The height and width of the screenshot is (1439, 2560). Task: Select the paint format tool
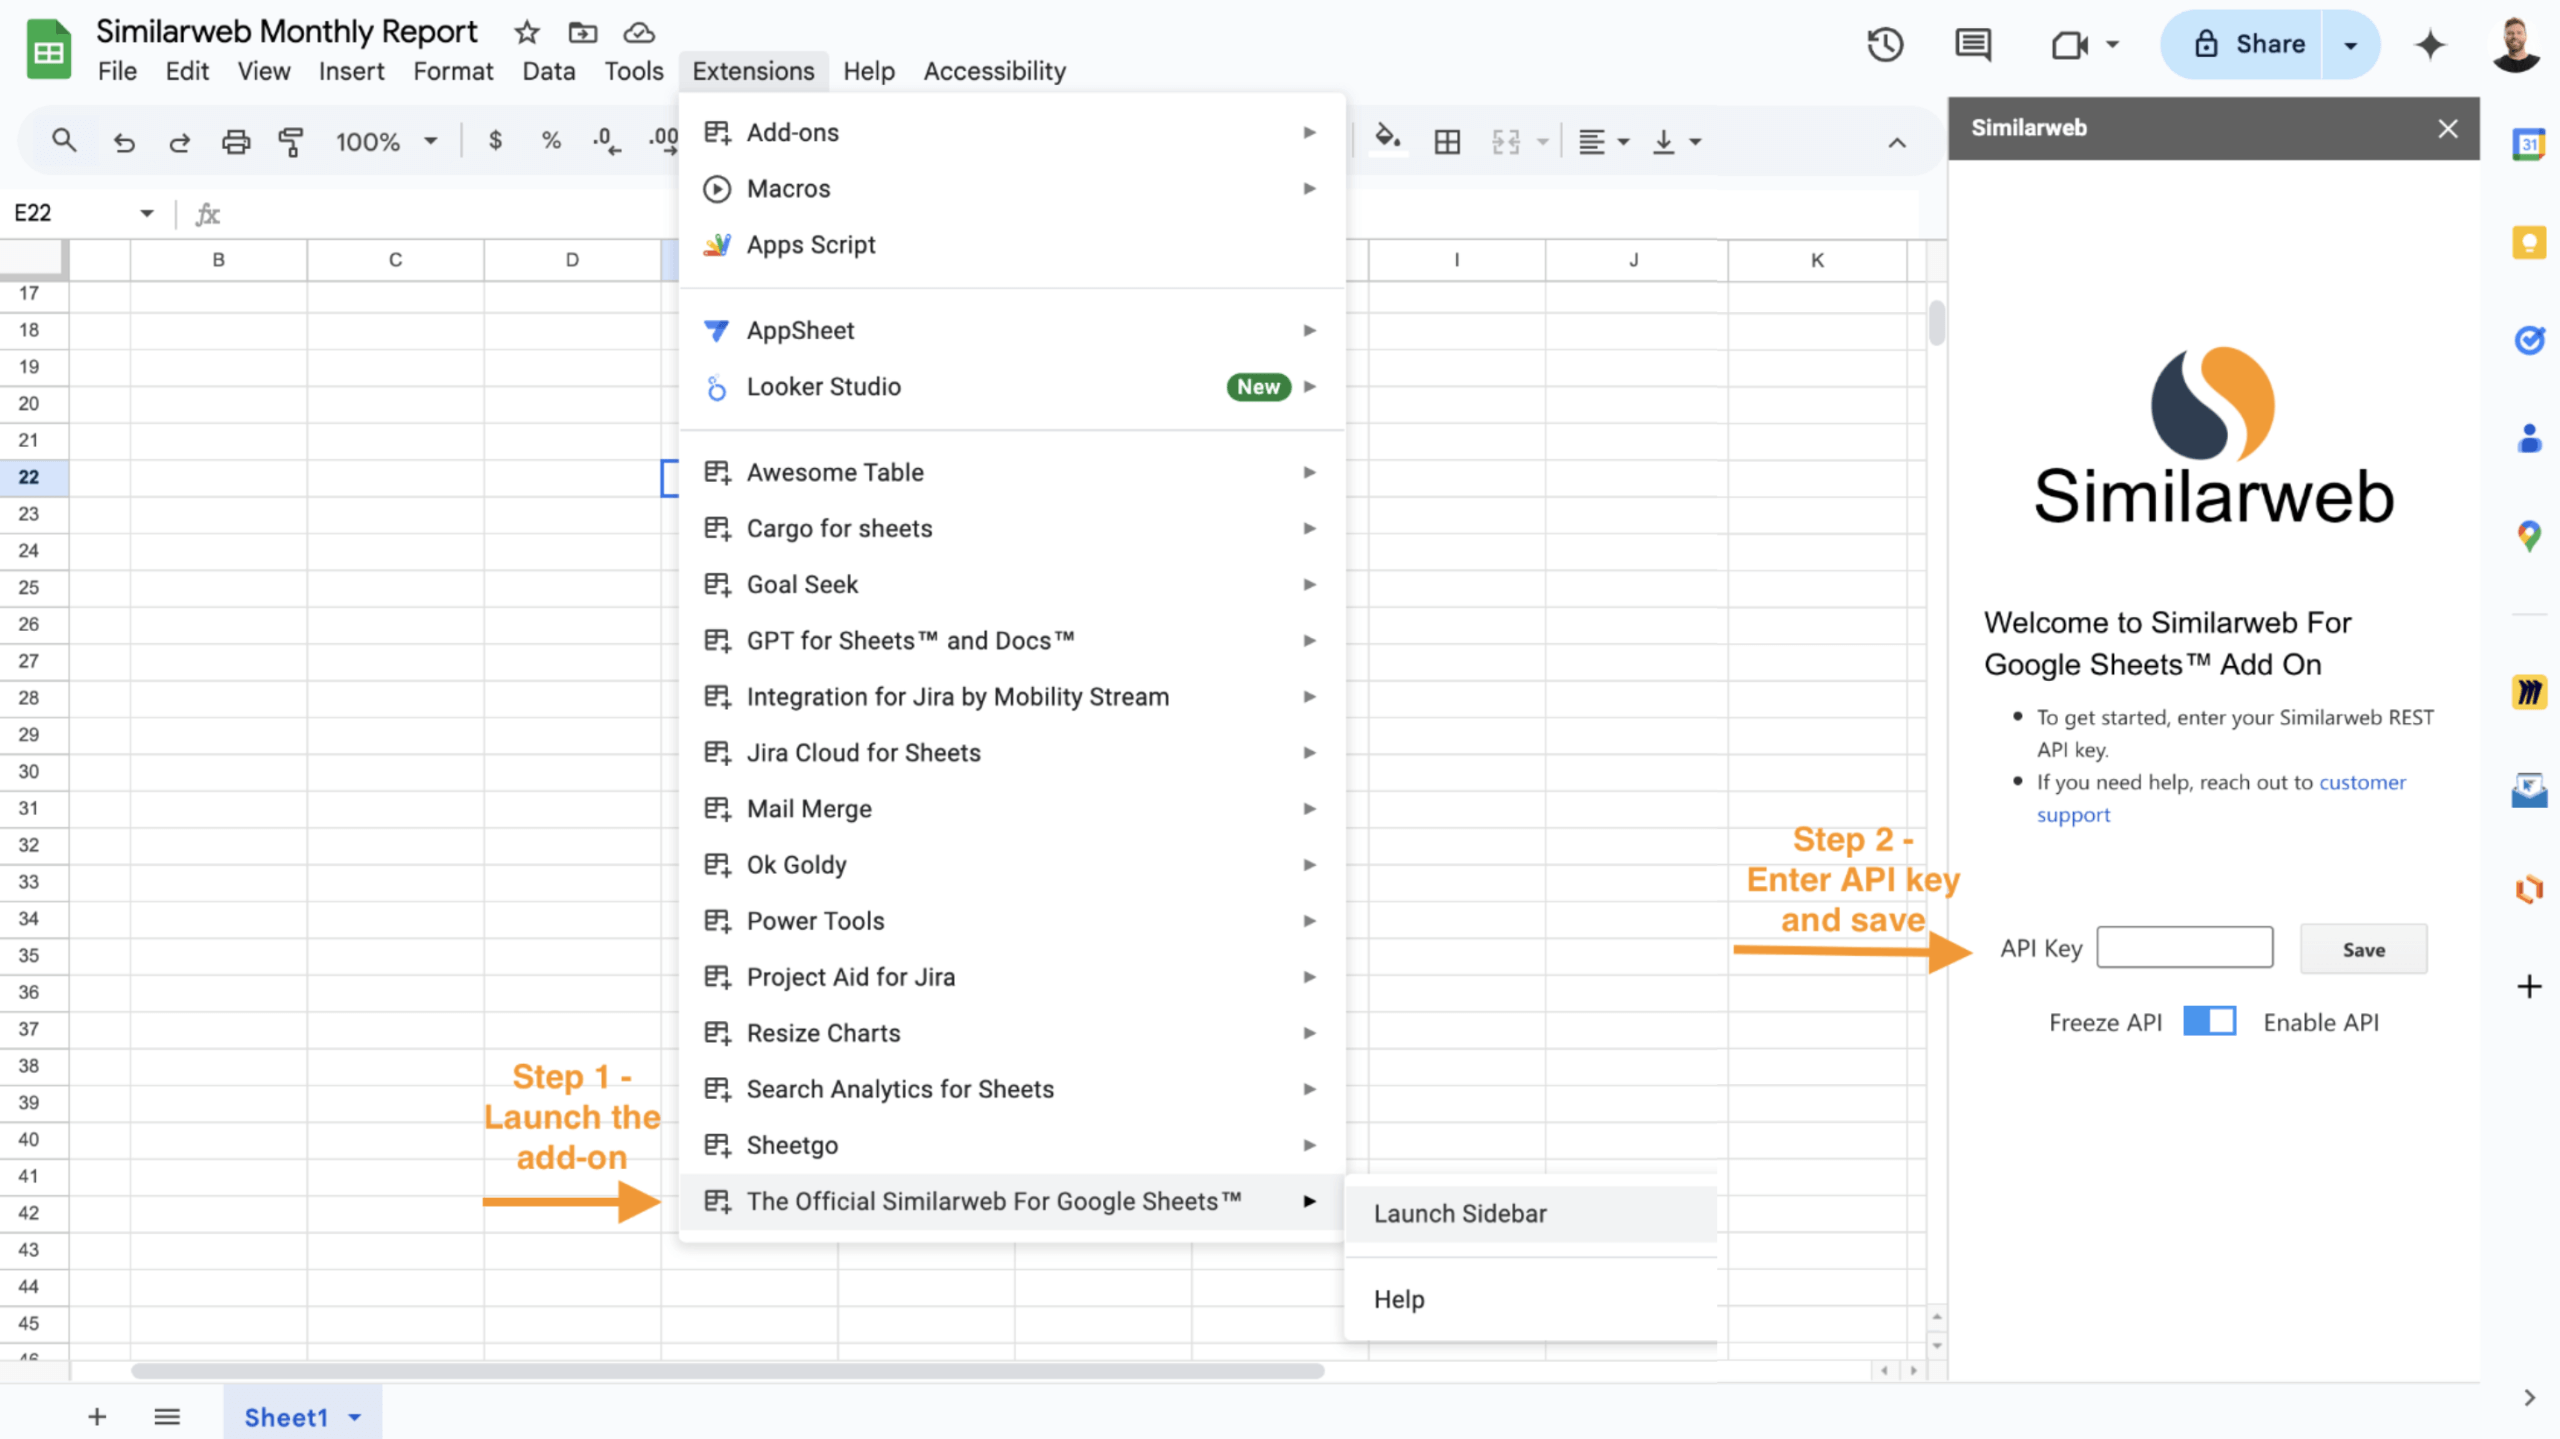pos(291,141)
